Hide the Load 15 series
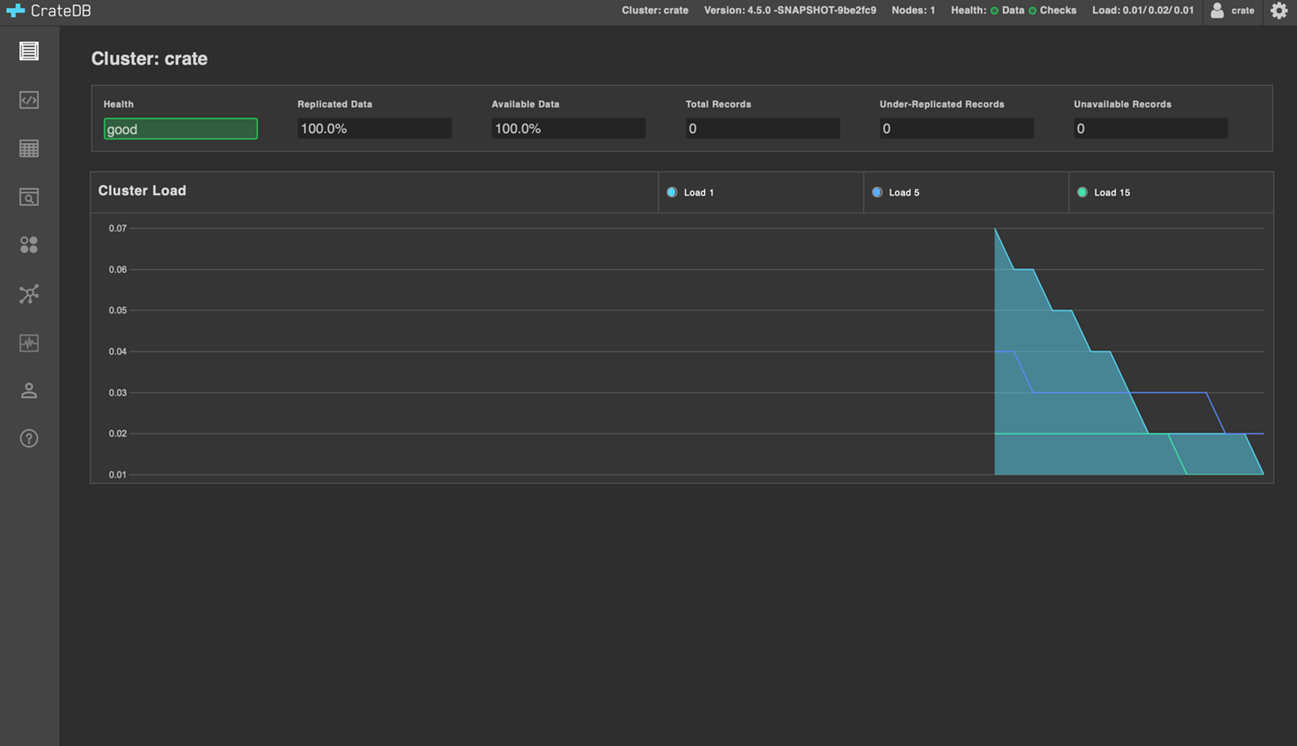Screen dimensions: 1297x746 [1103, 192]
